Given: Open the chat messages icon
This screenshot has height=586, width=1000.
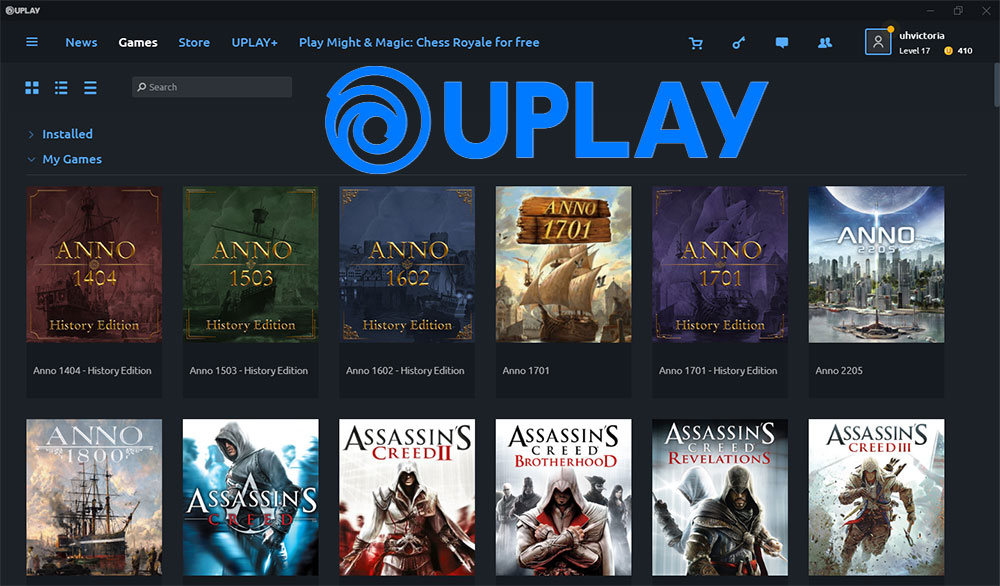Looking at the screenshot, I should point(782,43).
